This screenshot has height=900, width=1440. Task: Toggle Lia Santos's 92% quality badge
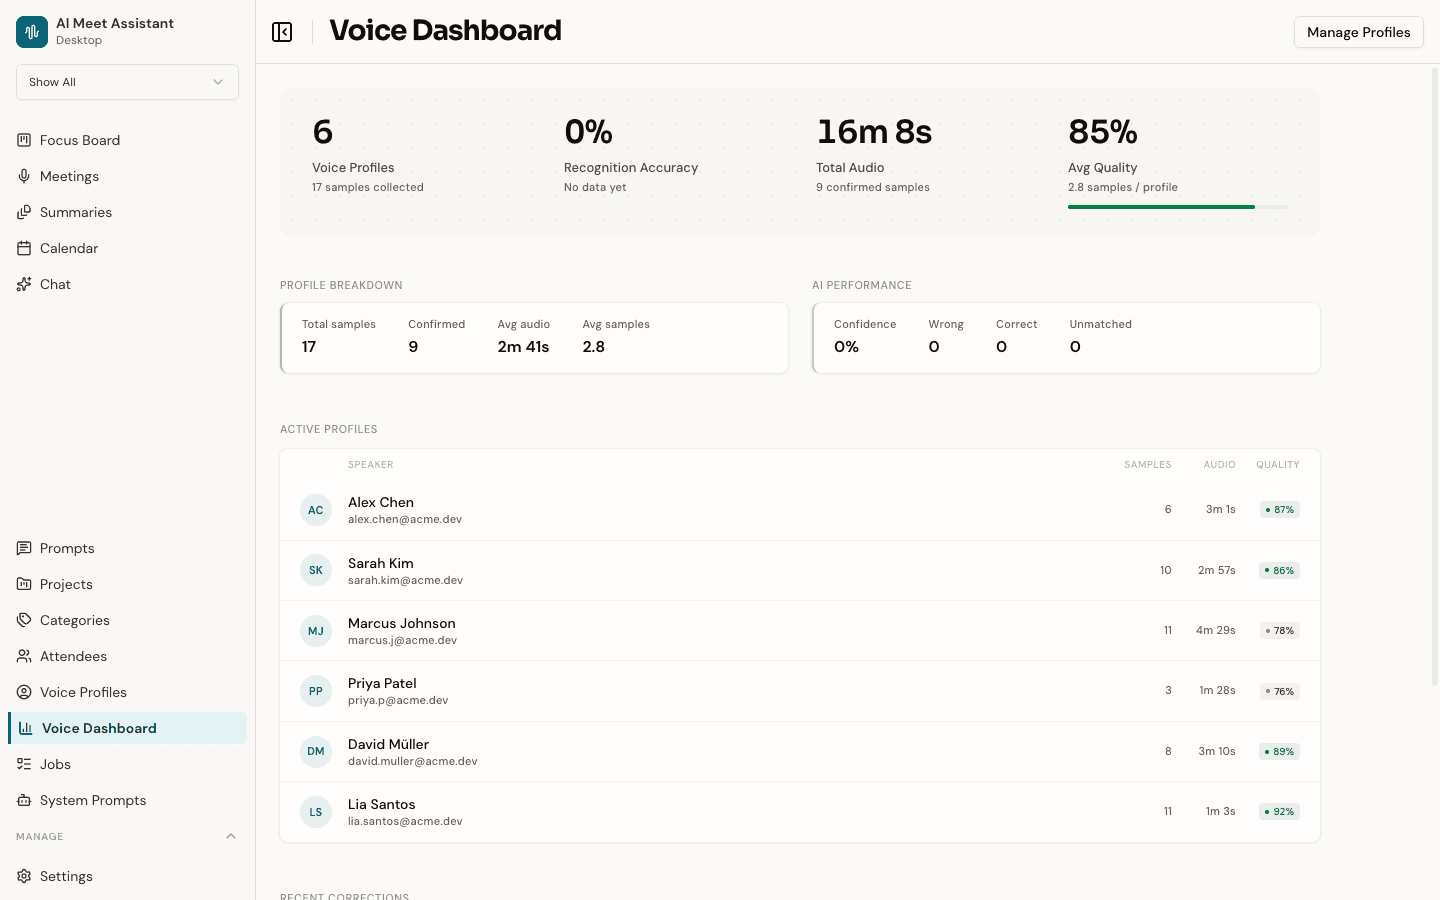1279,811
